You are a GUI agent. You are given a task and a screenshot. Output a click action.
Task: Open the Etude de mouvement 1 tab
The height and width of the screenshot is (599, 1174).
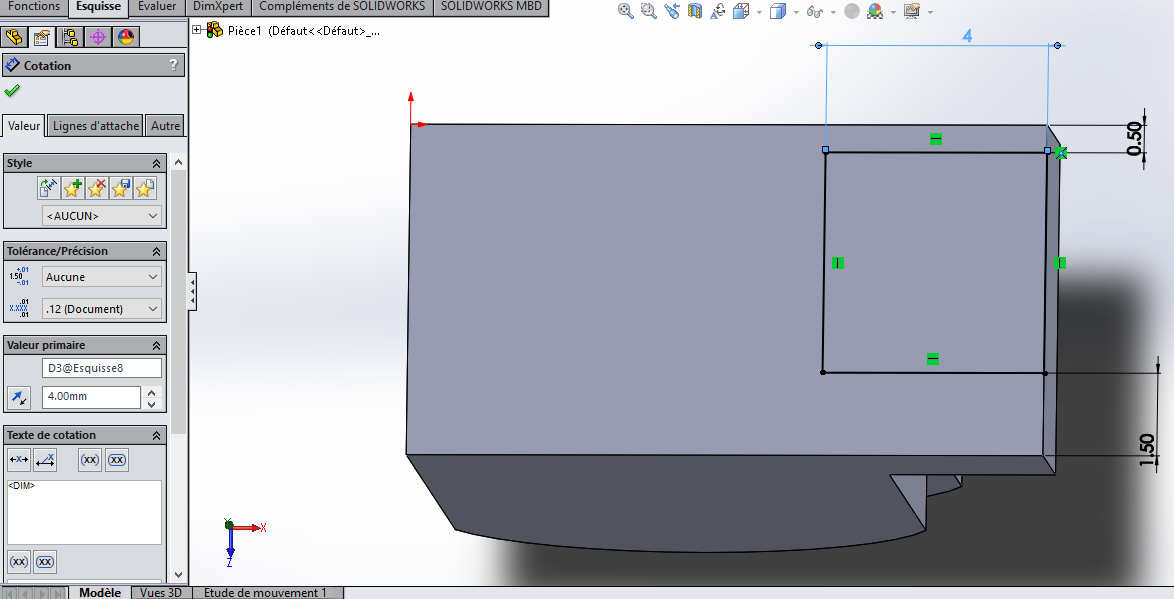[265, 592]
